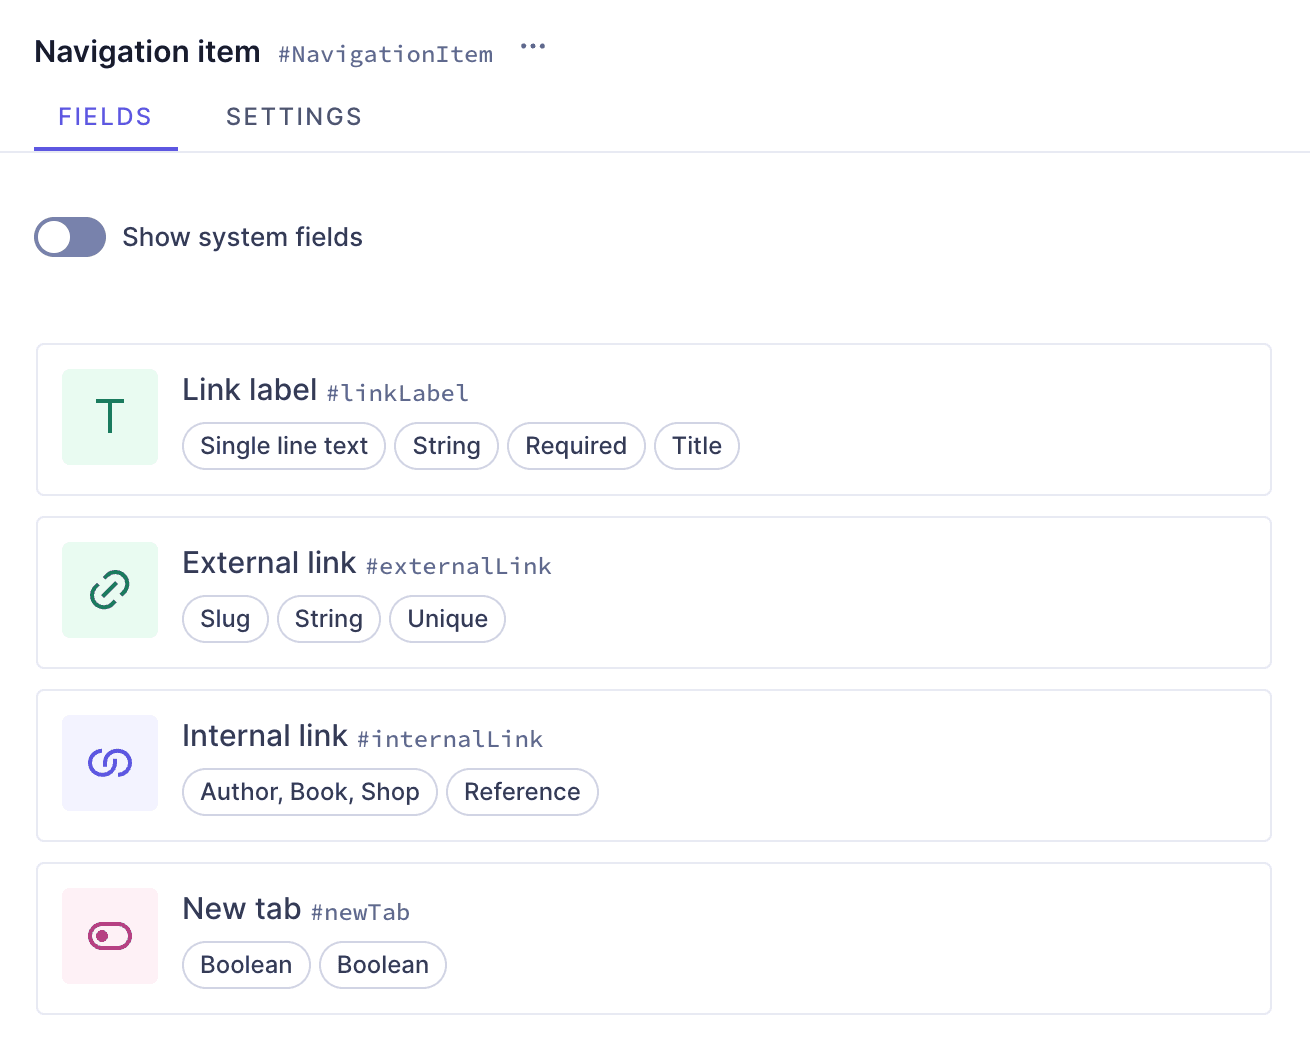This screenshot has width=1310, height=1050.
Task: Click the Required tag on Link label
Action: pyautogui.click(x=576, y=446)
